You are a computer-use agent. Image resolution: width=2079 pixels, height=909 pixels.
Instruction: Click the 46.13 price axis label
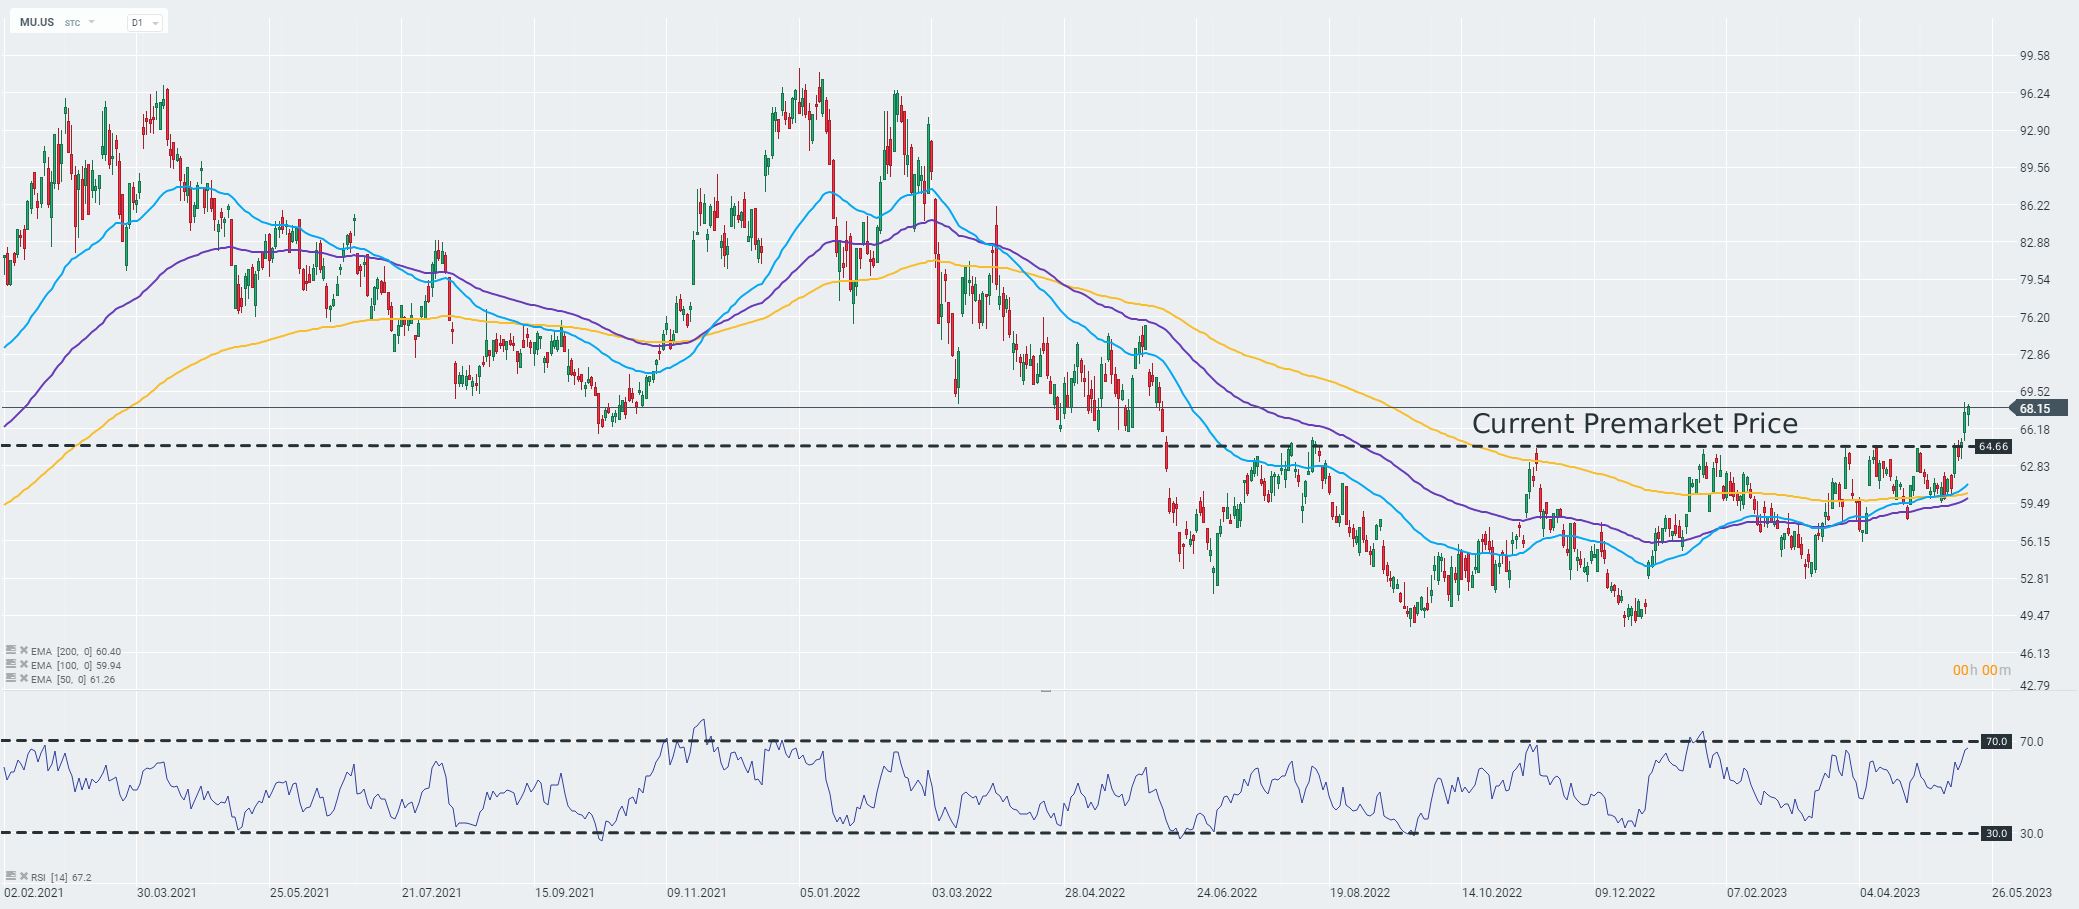point(2035,654)
